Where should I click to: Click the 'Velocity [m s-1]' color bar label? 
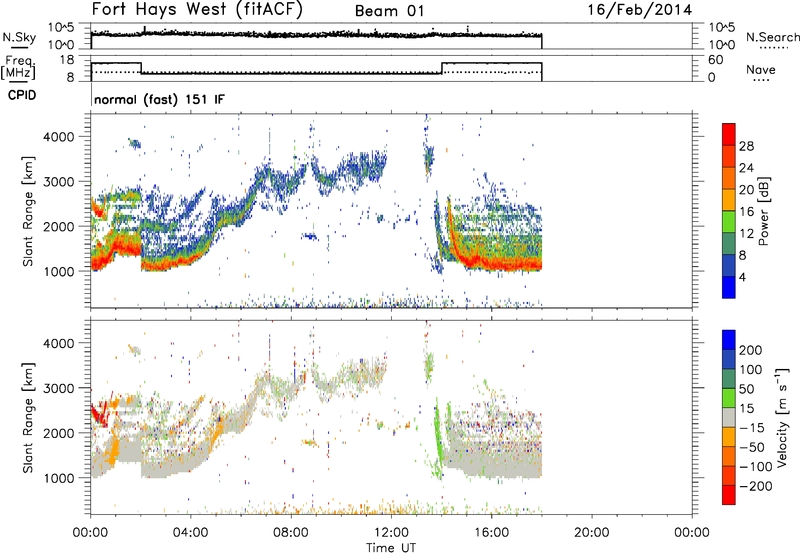[x=781, y=417]
